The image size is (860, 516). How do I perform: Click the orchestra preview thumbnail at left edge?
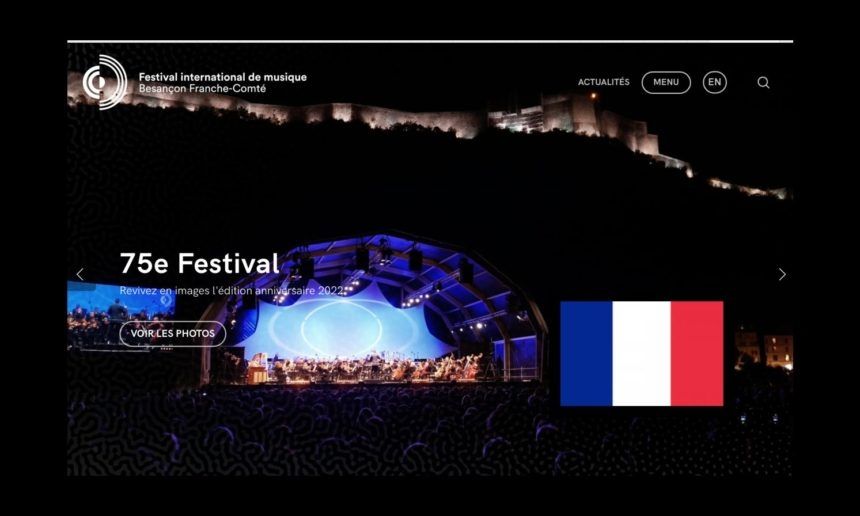pos(121,315)
